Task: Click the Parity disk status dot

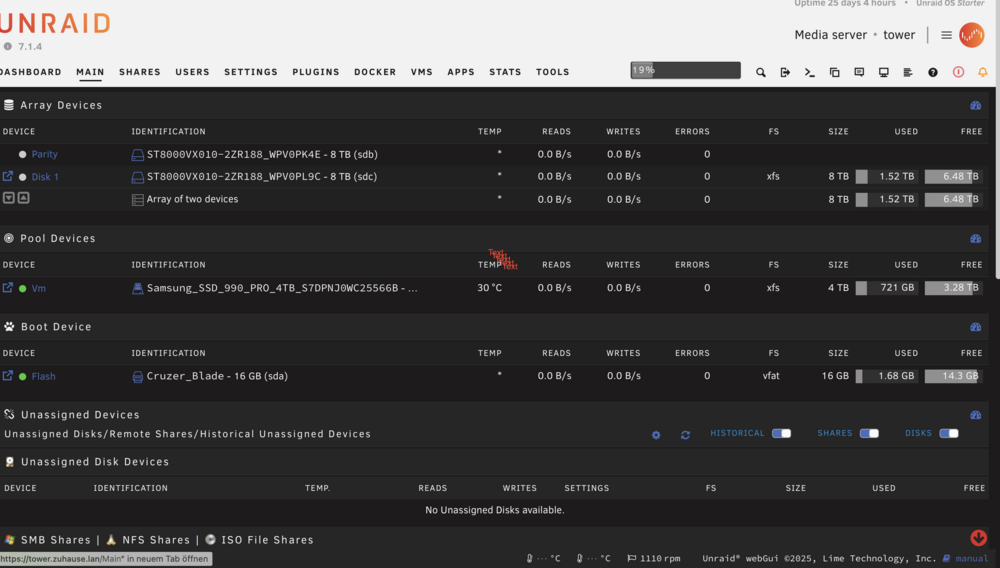Action: tap(22, 154)
